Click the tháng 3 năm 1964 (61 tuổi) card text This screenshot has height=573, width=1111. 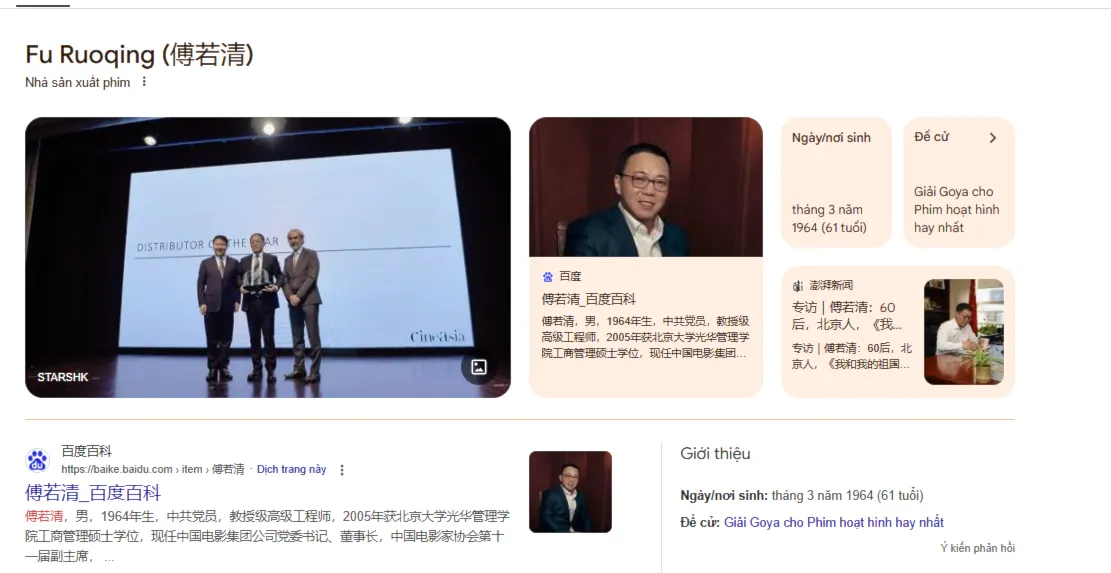(829, 219)
